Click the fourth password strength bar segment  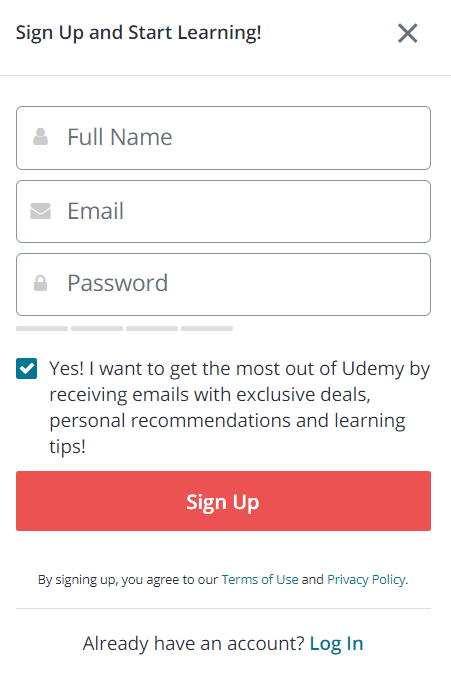(207, 329)
